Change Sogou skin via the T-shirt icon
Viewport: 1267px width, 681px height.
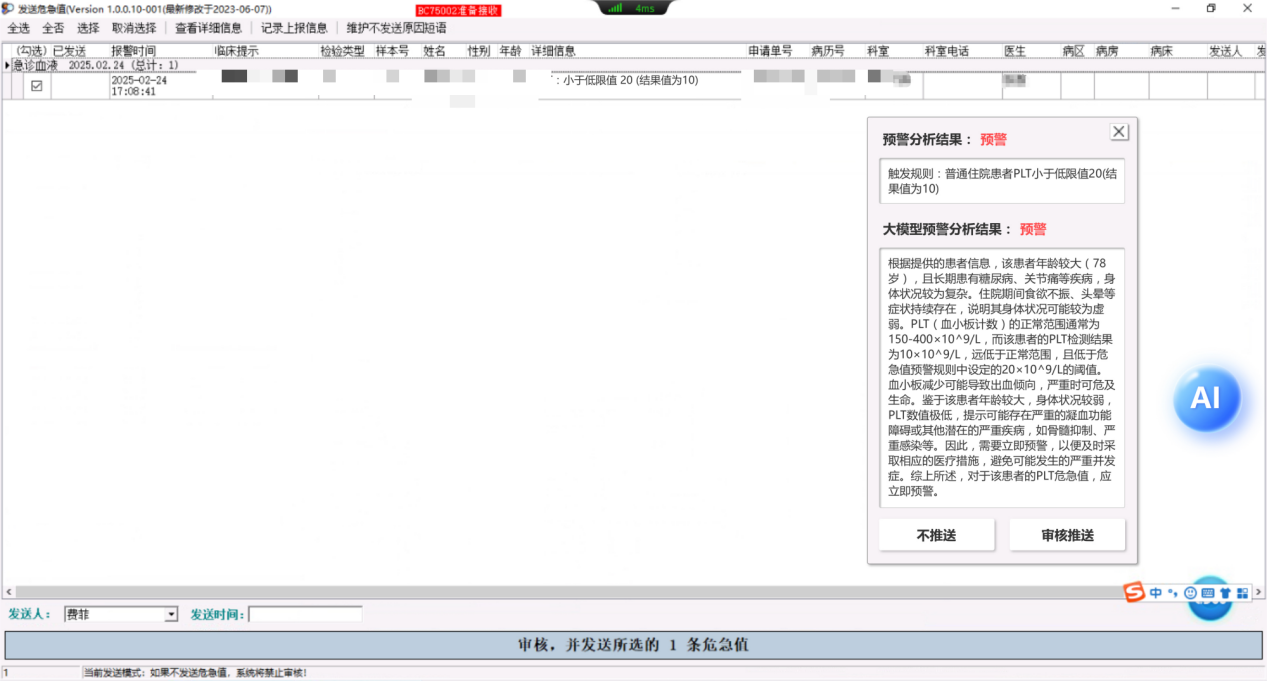[1224, 593]
